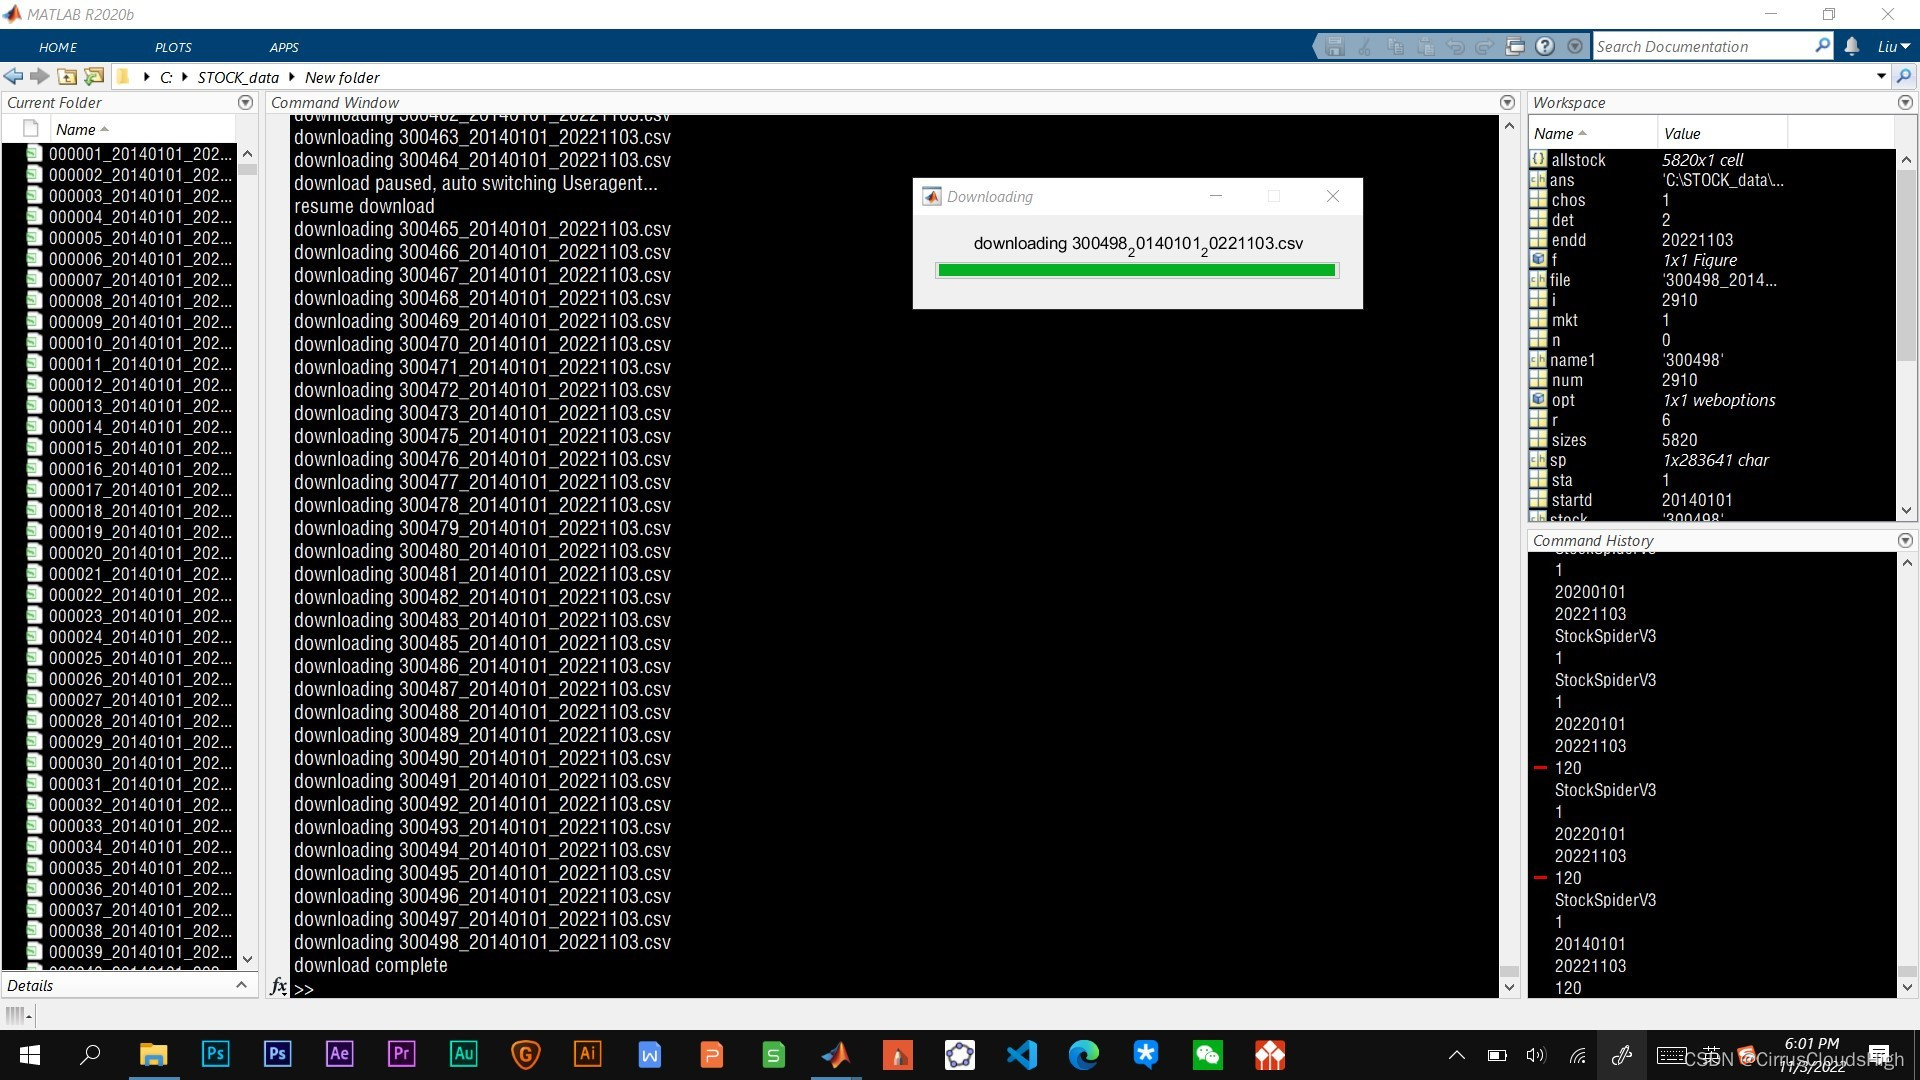Open Current Folder panel actions menu
1920x1080 pixels.
(x=245, y=103)
